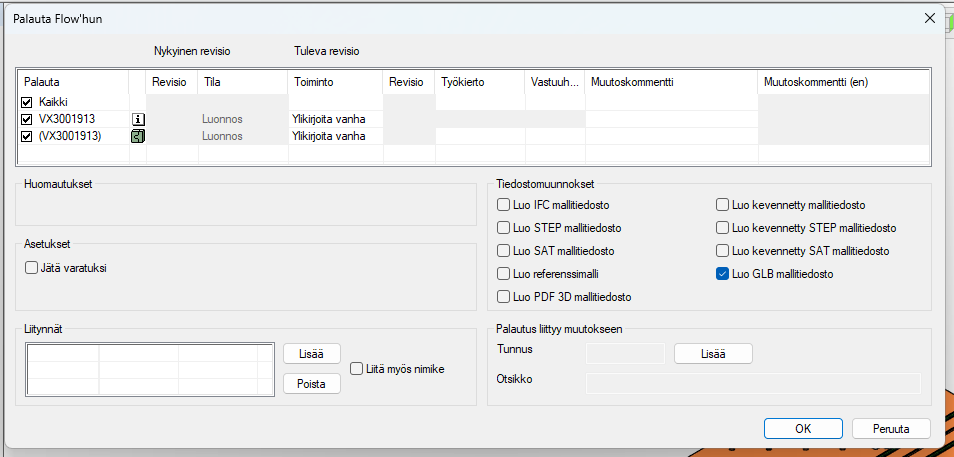
Task: Uncheck Luo GLB mallitiedosto
Action: (x=723, y=274)
